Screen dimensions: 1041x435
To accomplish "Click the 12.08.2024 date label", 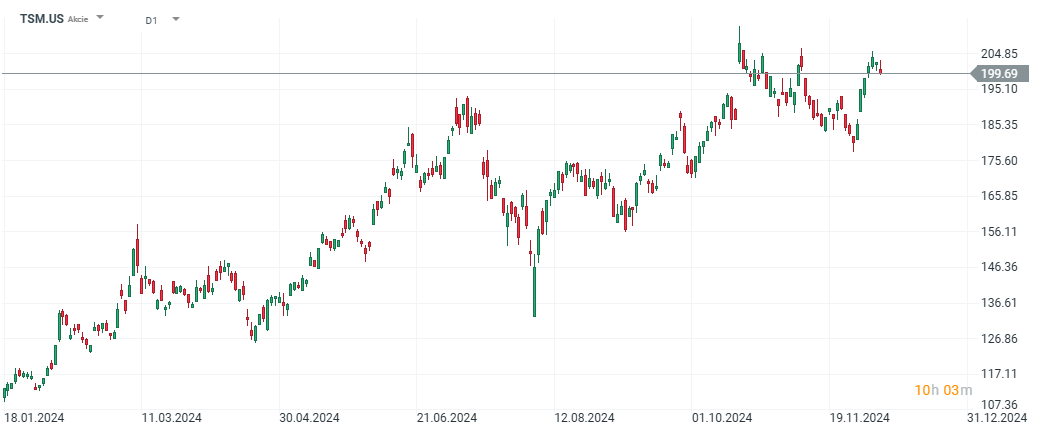I will click(586, 417).
